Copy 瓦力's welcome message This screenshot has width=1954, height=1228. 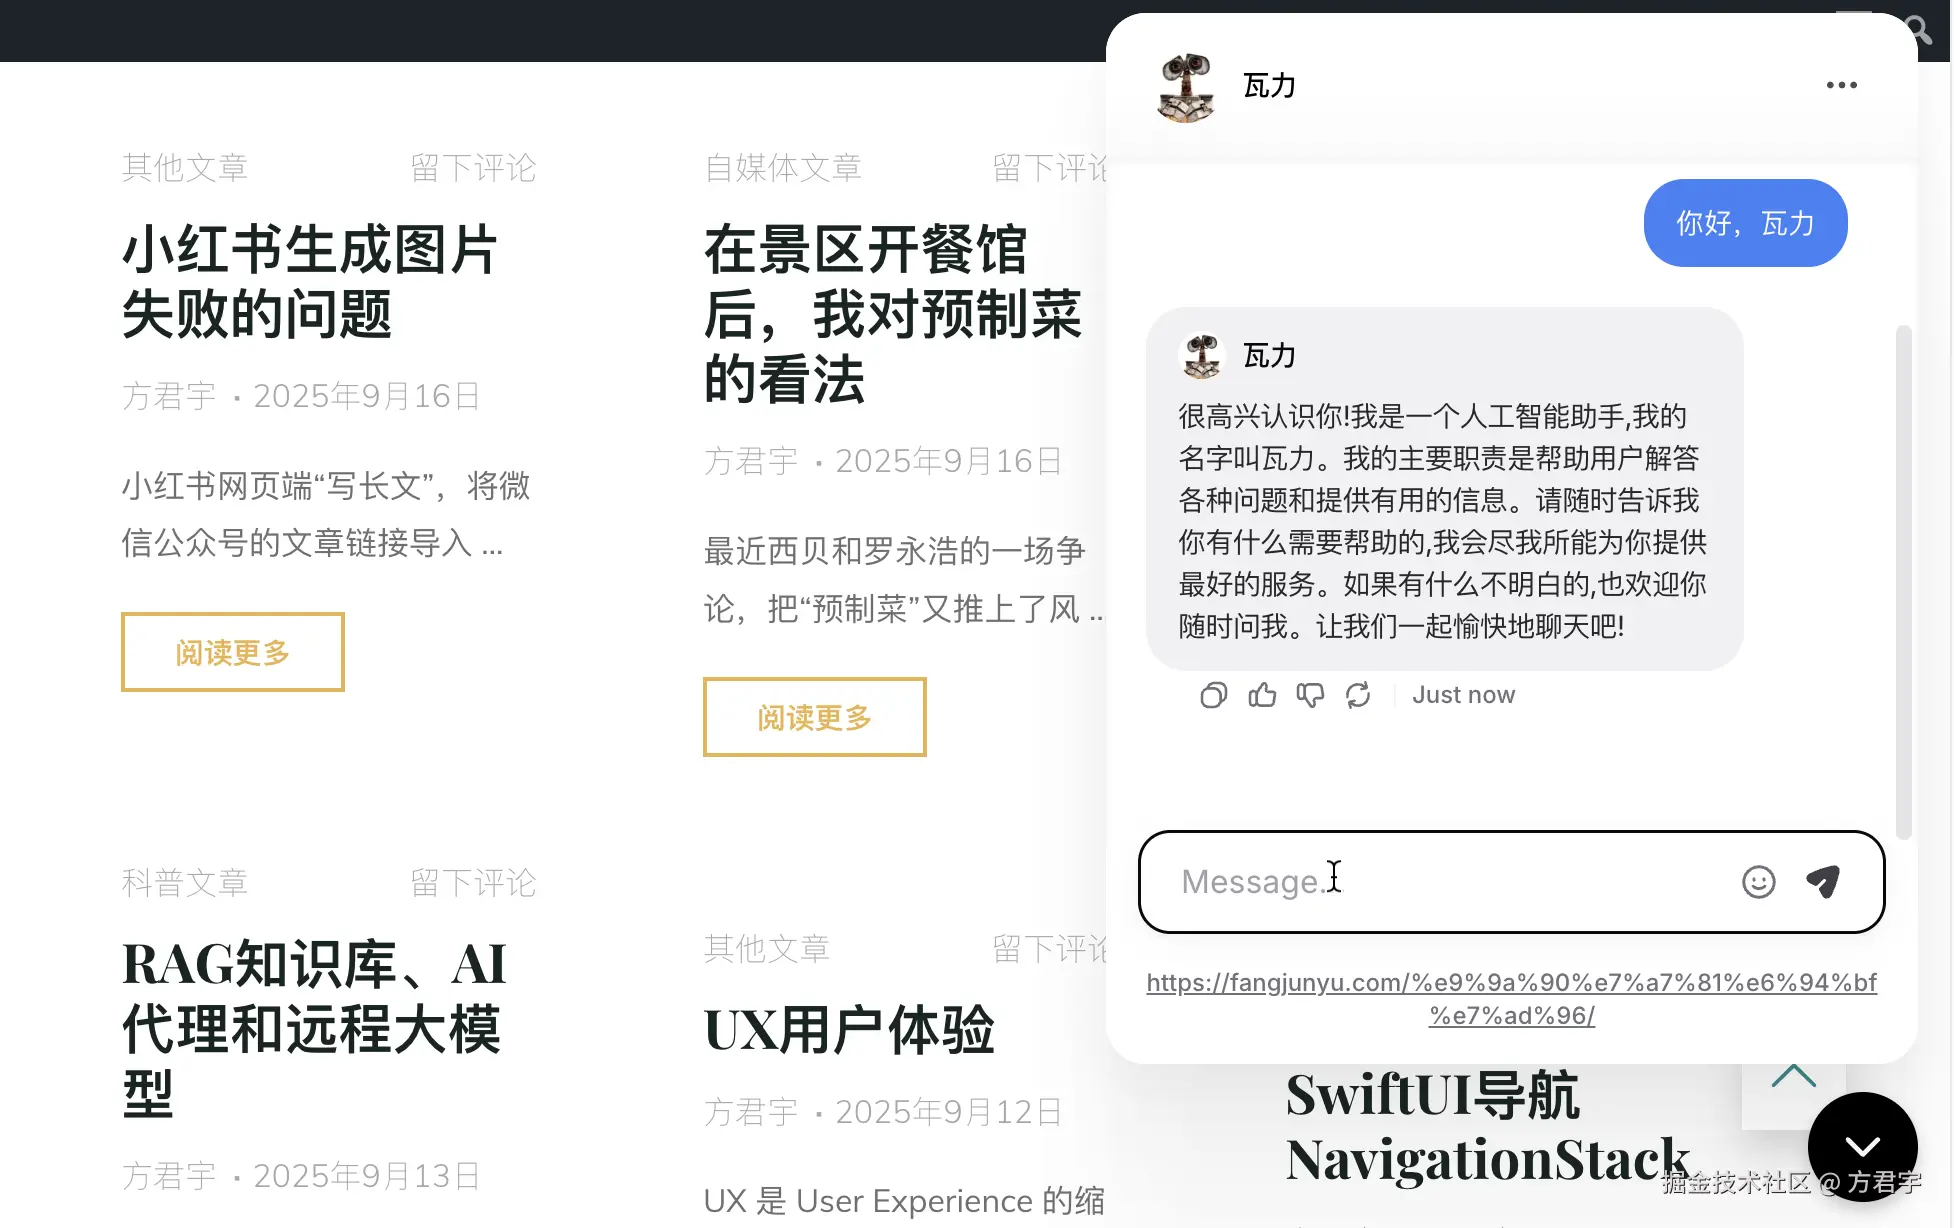(x=1212, y=694)
